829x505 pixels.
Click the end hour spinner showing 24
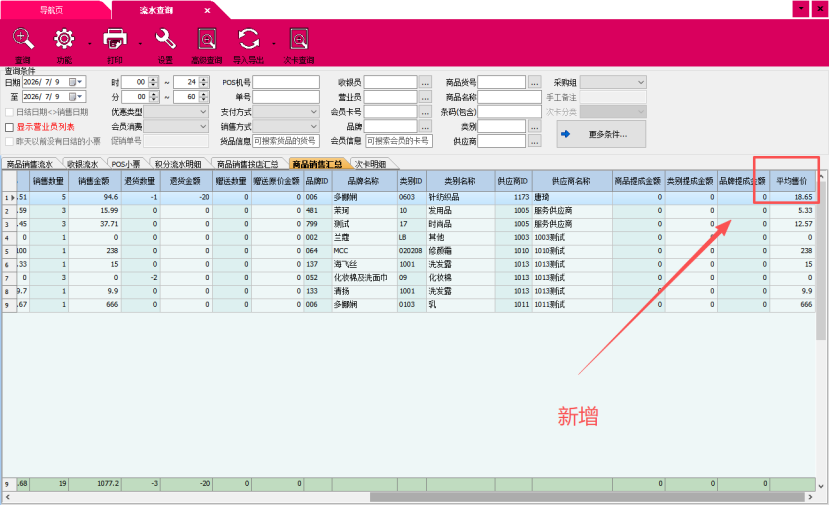(x=191, y=82)
